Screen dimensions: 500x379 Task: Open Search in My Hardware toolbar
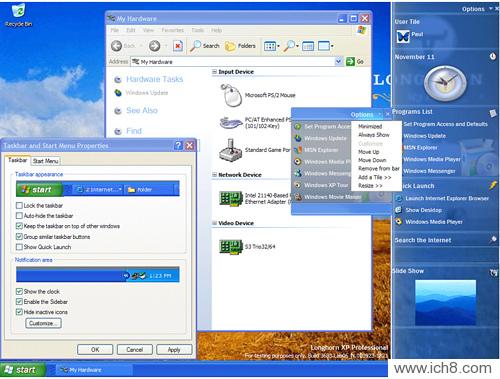pyautogui.click(x=205, y=46)
